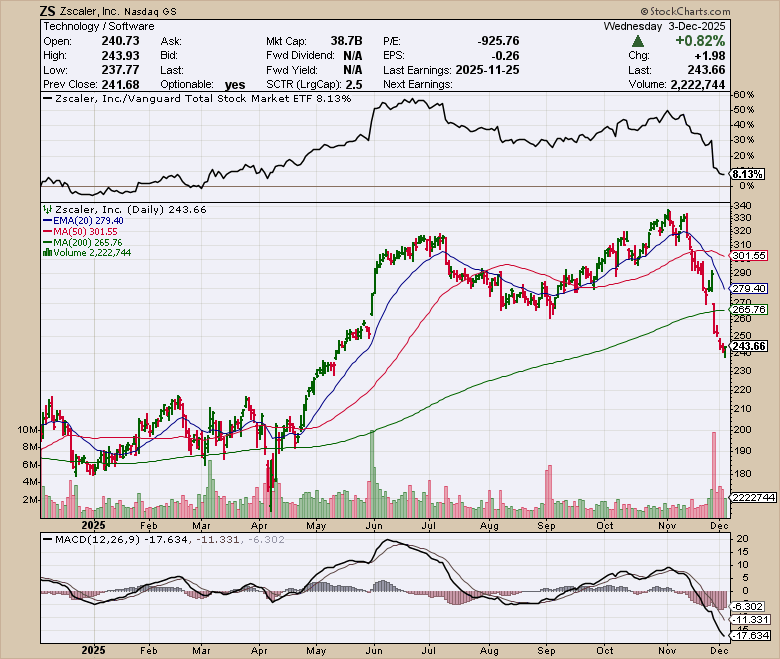Click the Next Earnings label
This screenshot has height=659, width=780.
[x=418, y=84]
